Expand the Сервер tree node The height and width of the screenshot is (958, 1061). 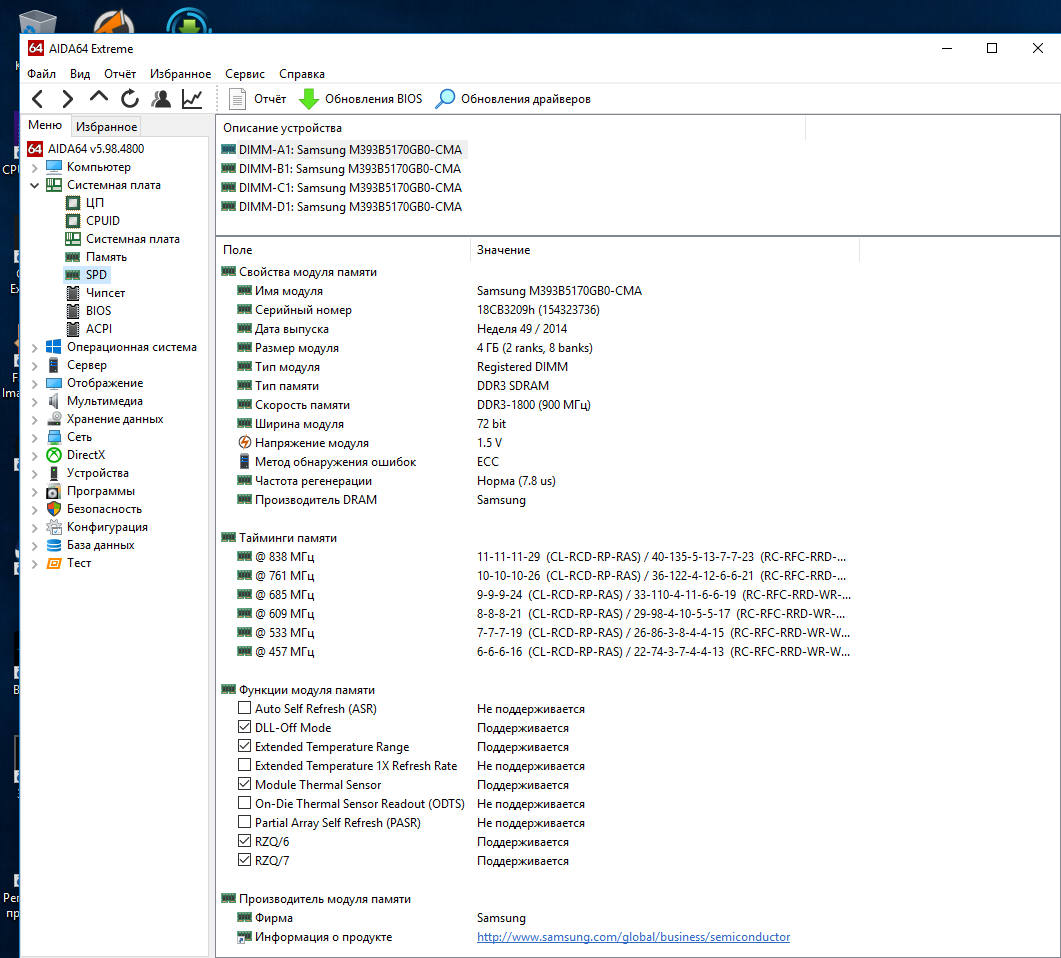(35, 365)
